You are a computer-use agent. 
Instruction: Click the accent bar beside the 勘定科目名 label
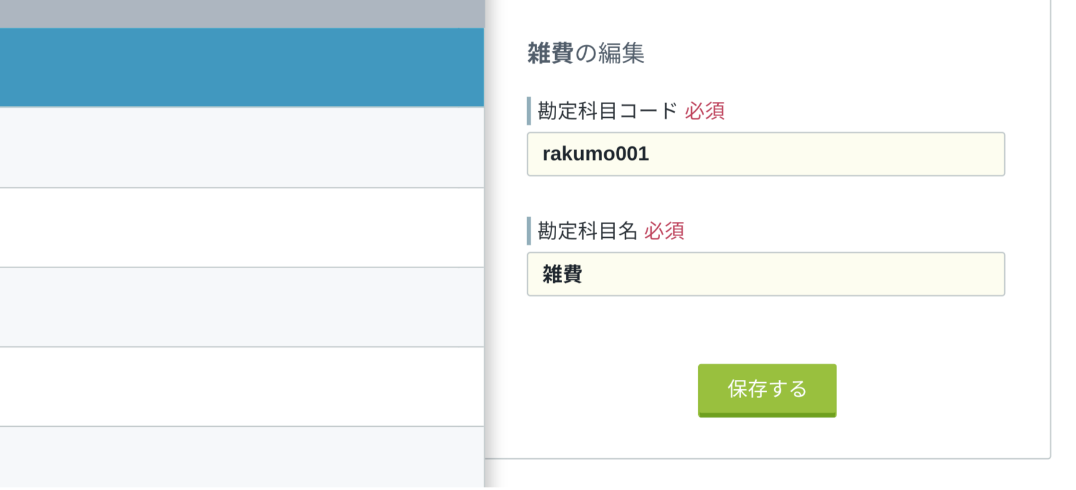coord(529,231)
